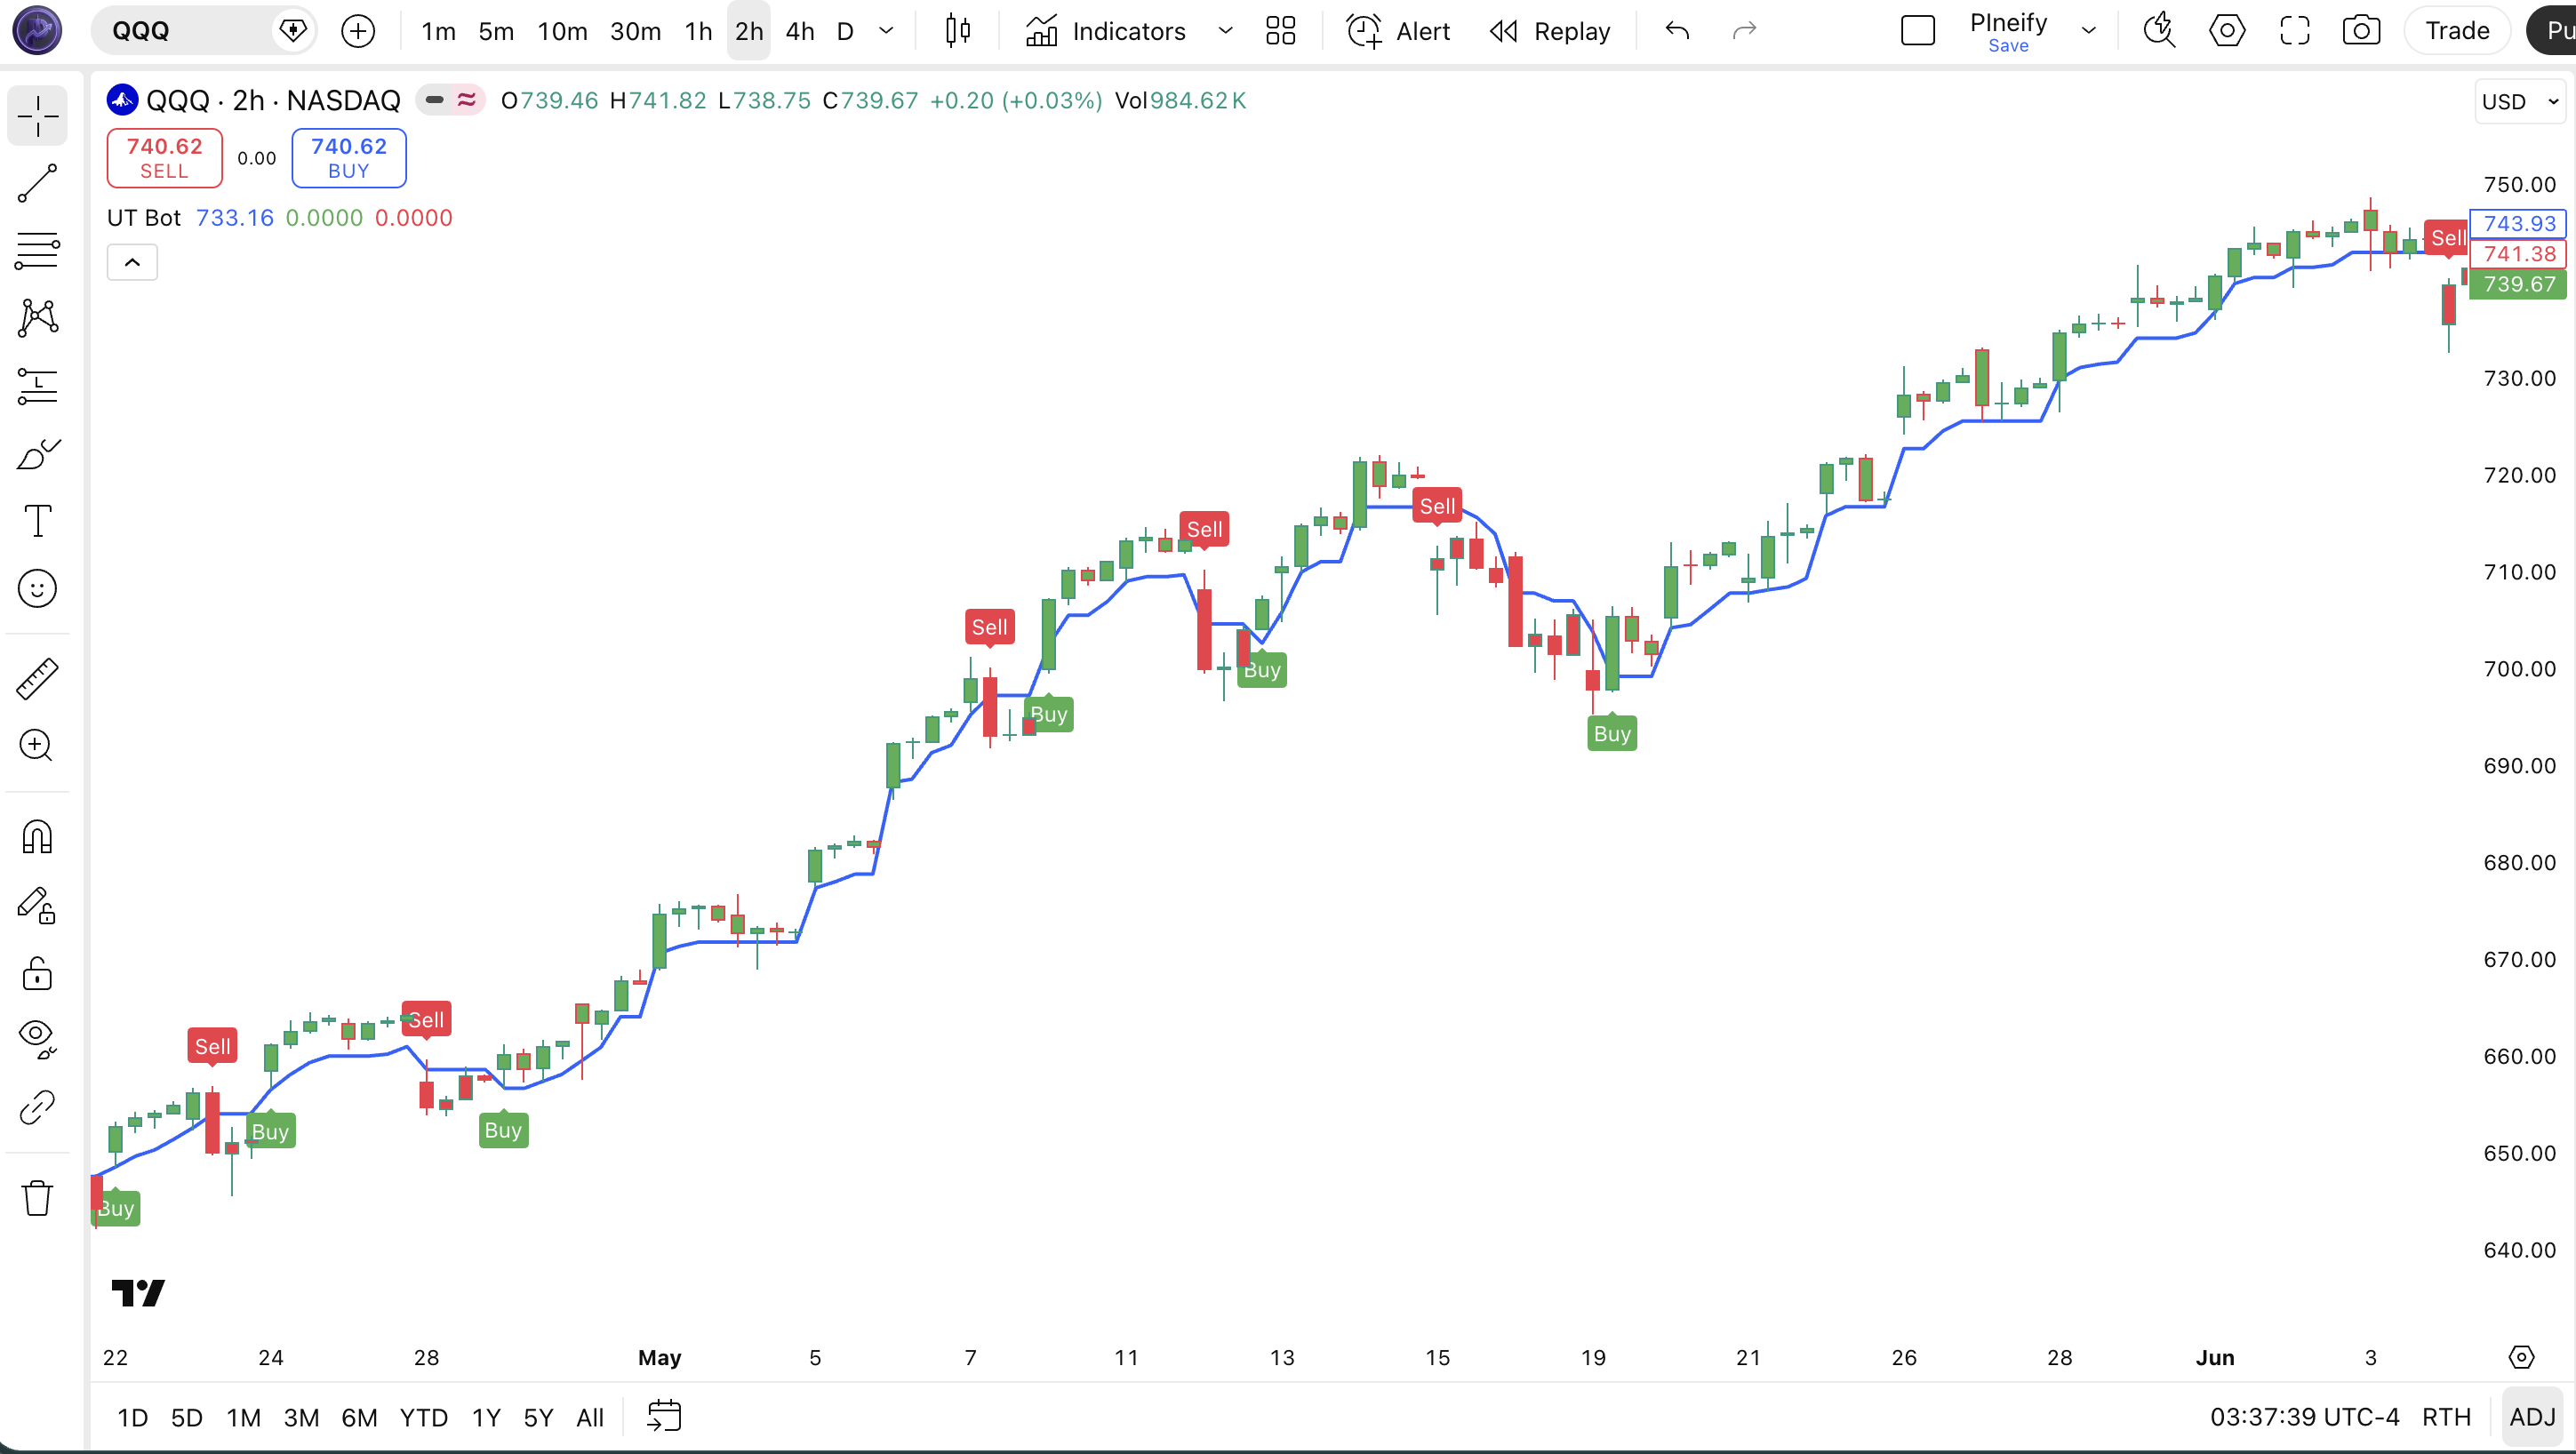The image size is (2576, 1454).
Task: Toggle hide all drawings eye icon
Action: (x=38, y=1040)
